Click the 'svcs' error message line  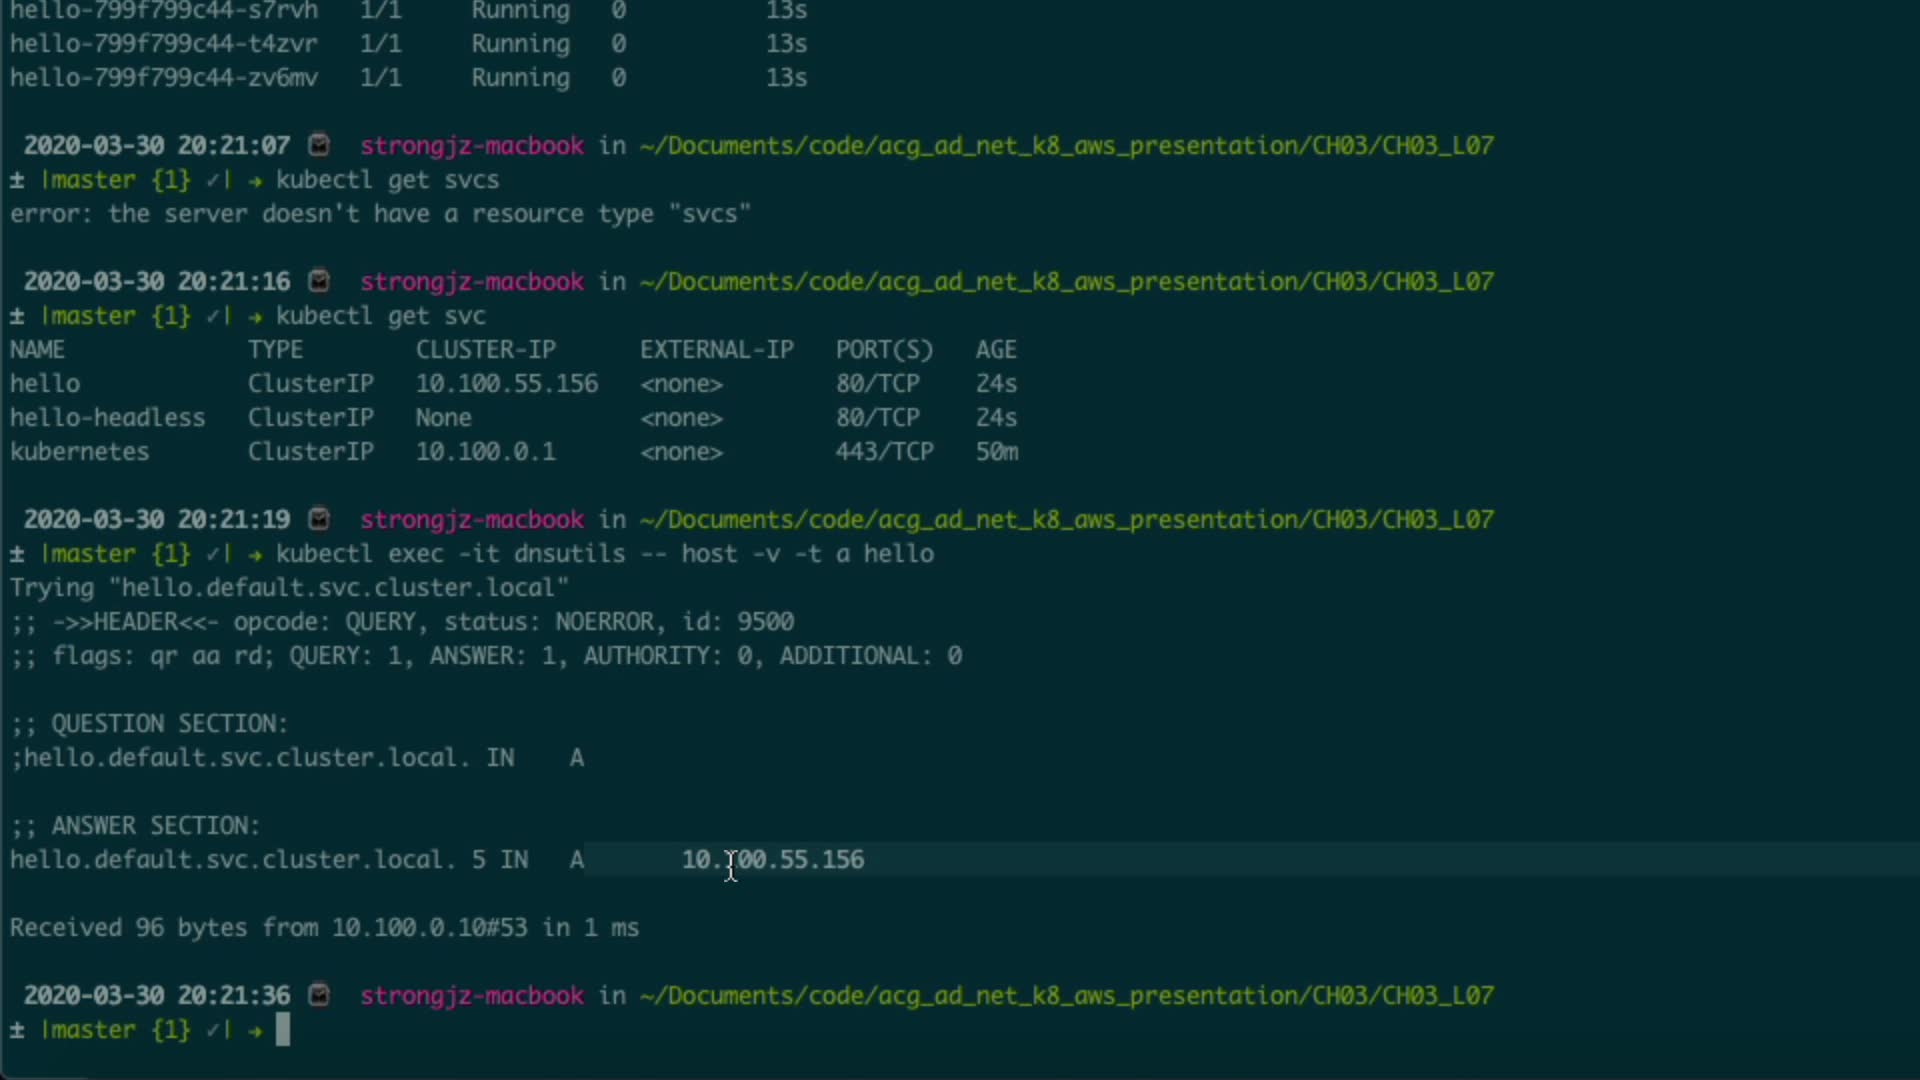pyautogui.click(x=380, y=214)
